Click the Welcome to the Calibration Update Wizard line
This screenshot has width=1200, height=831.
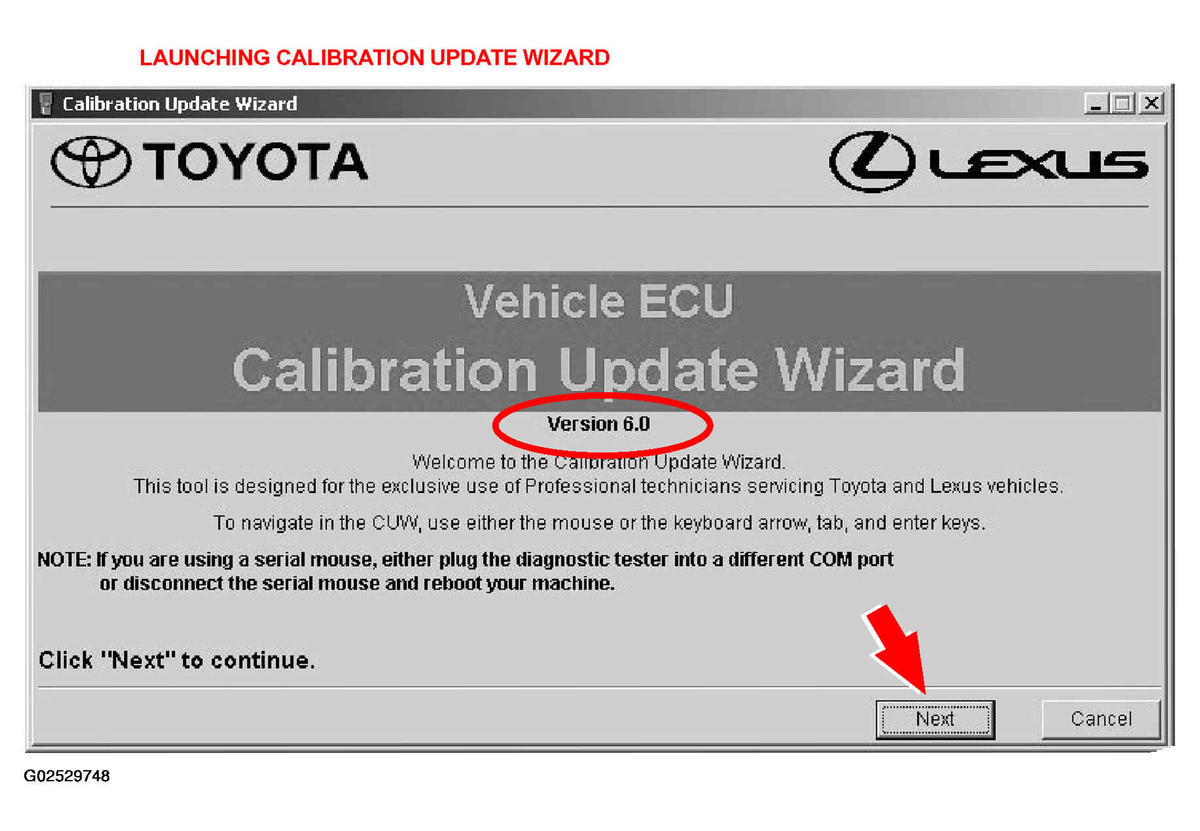click(599, 463)
